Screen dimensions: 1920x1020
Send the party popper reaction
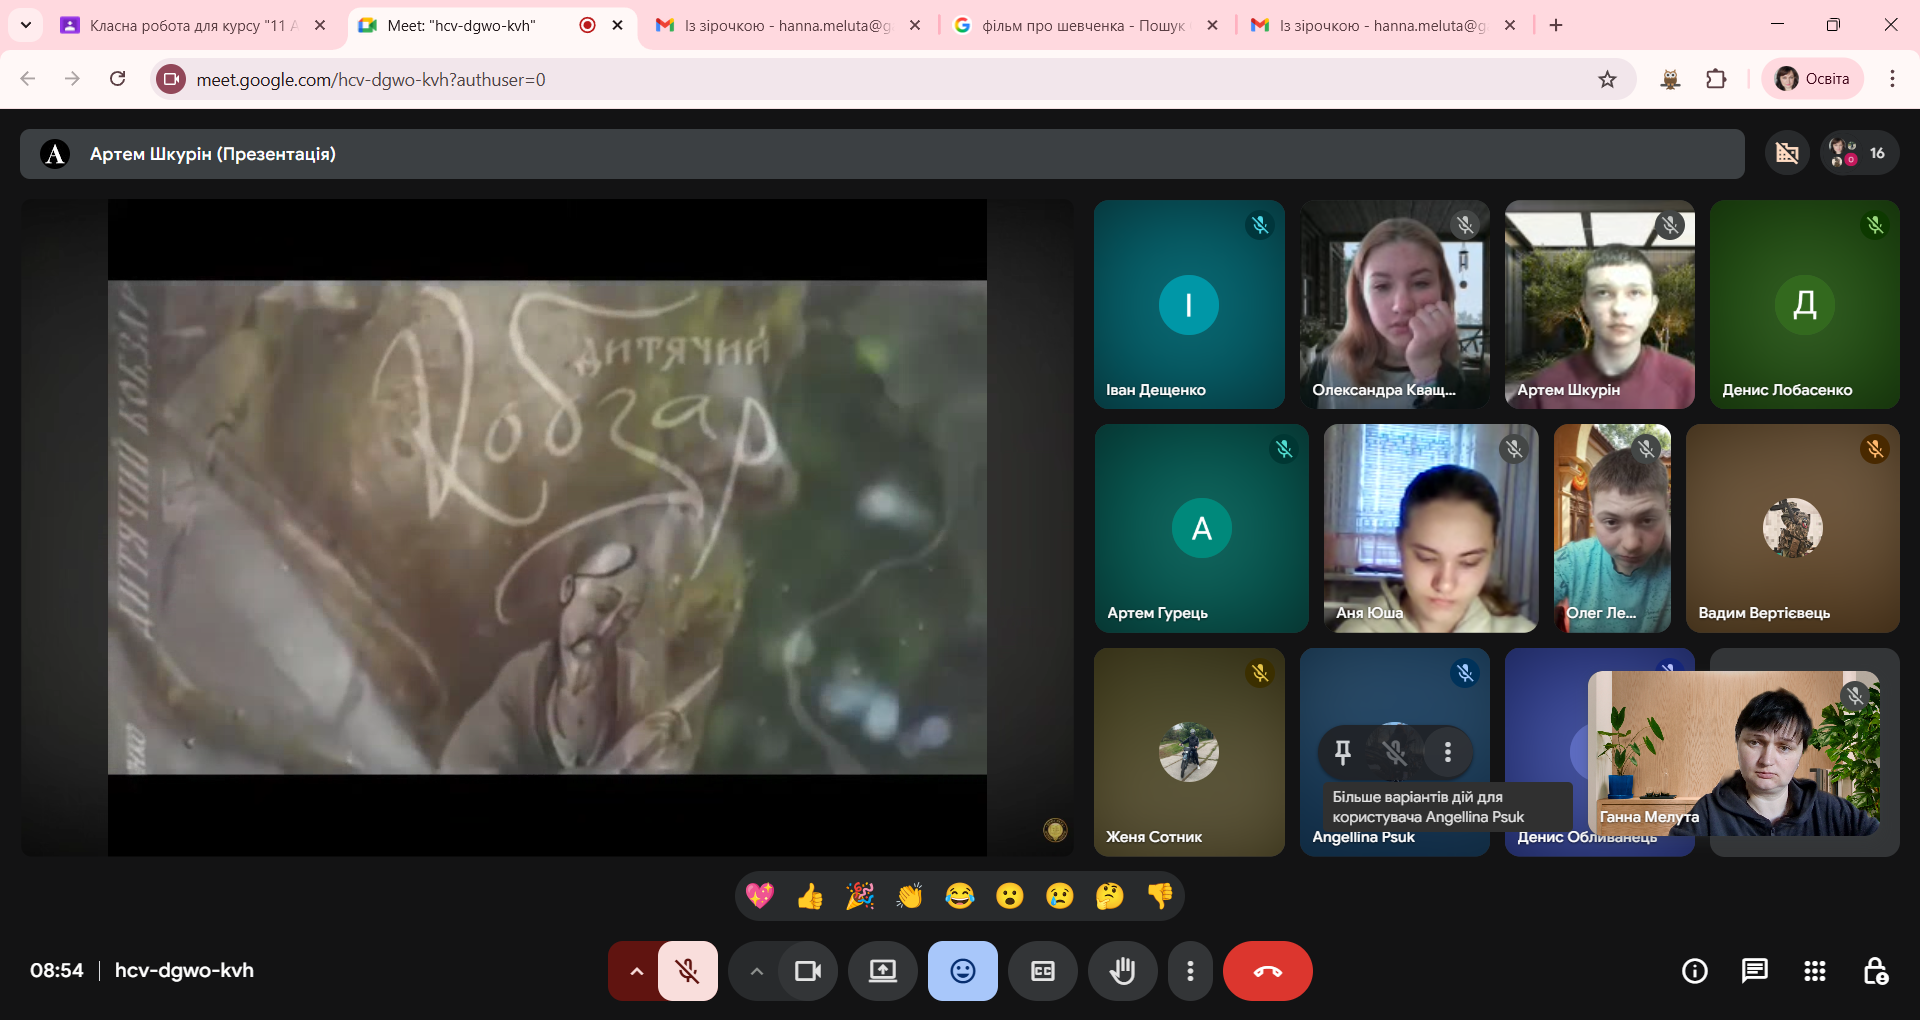[x=860, y=896]
